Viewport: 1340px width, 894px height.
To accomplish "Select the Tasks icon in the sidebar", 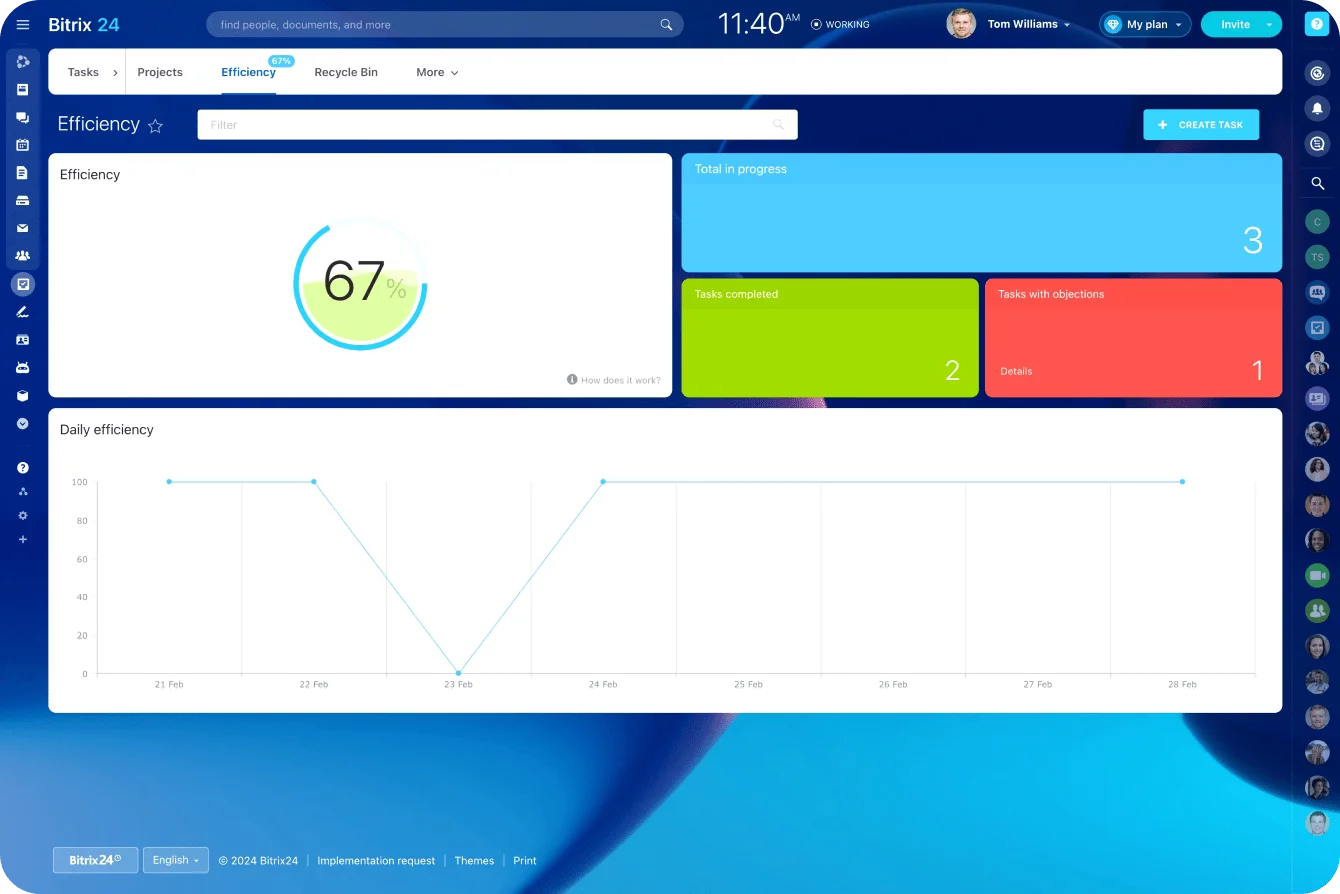I will tap(22, 284).
